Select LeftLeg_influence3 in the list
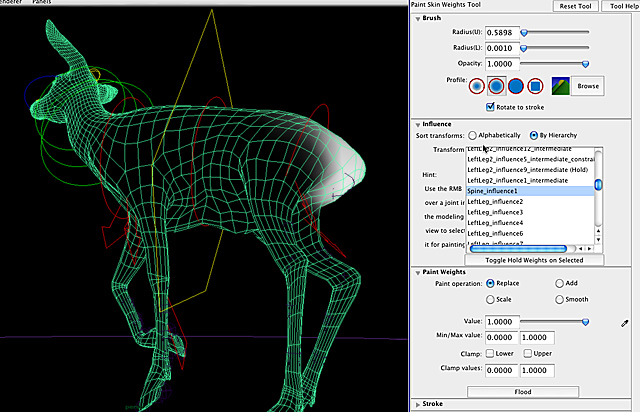Screen dimensions: 640x412 click(530, 212)
